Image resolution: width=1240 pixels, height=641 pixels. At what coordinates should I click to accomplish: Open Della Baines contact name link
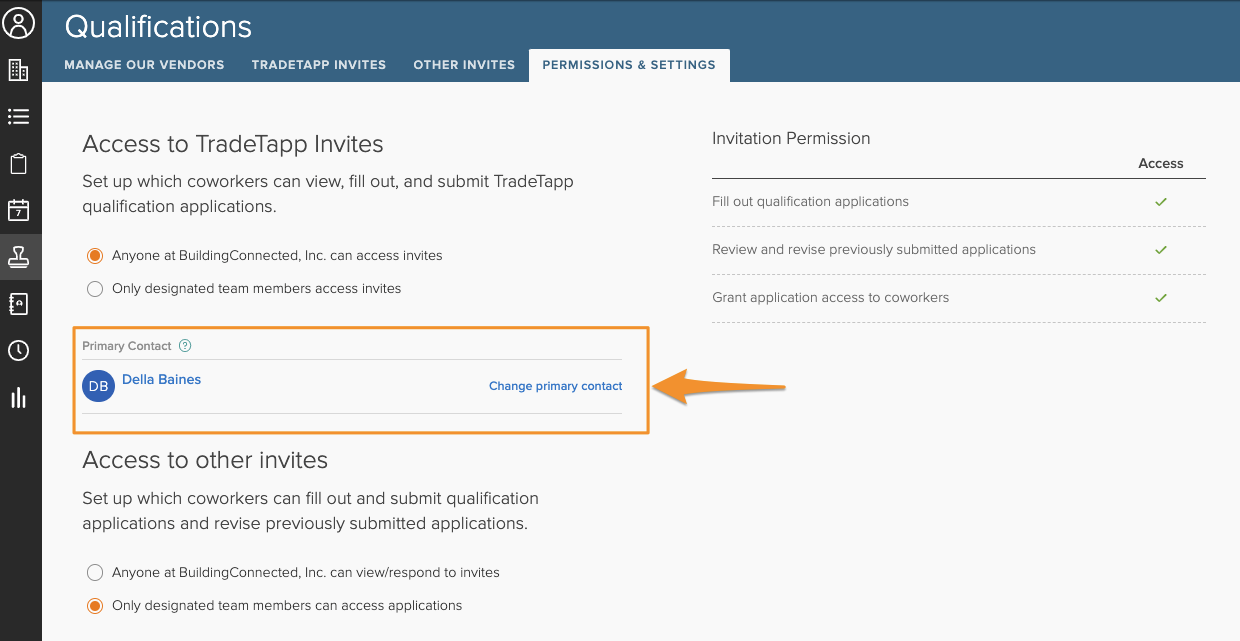[x=161, y=380]
